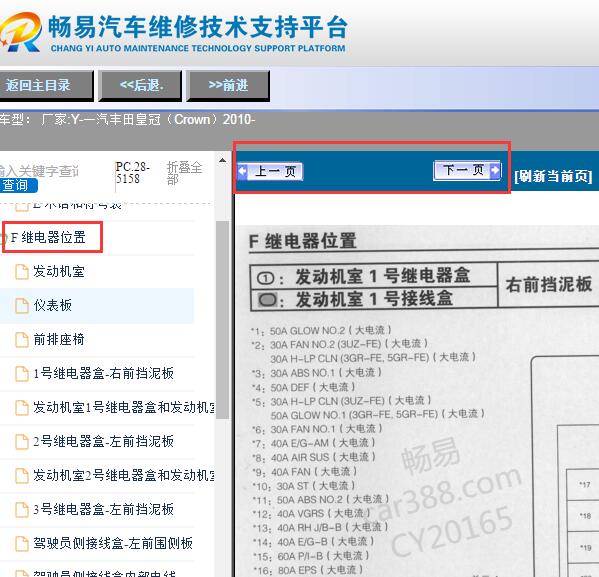Open the 仪表板 tree item
Viewport: 599px width, 577px height.
pyautogui.click(x=53, y=306)
